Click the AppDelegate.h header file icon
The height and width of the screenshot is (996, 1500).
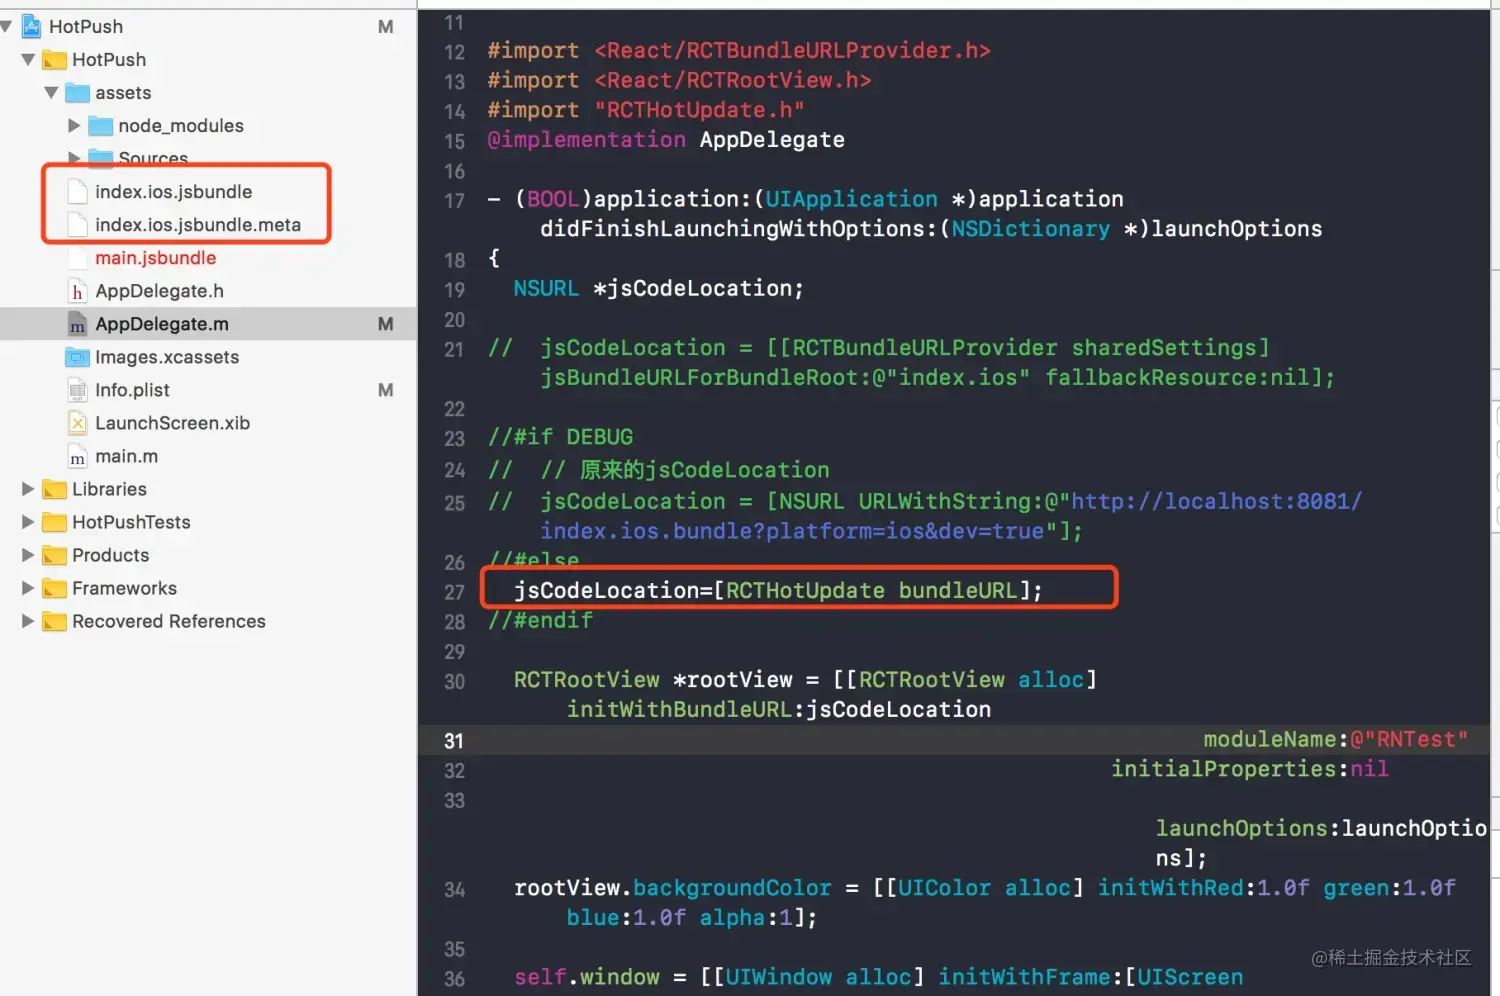(x=77, y=291)
